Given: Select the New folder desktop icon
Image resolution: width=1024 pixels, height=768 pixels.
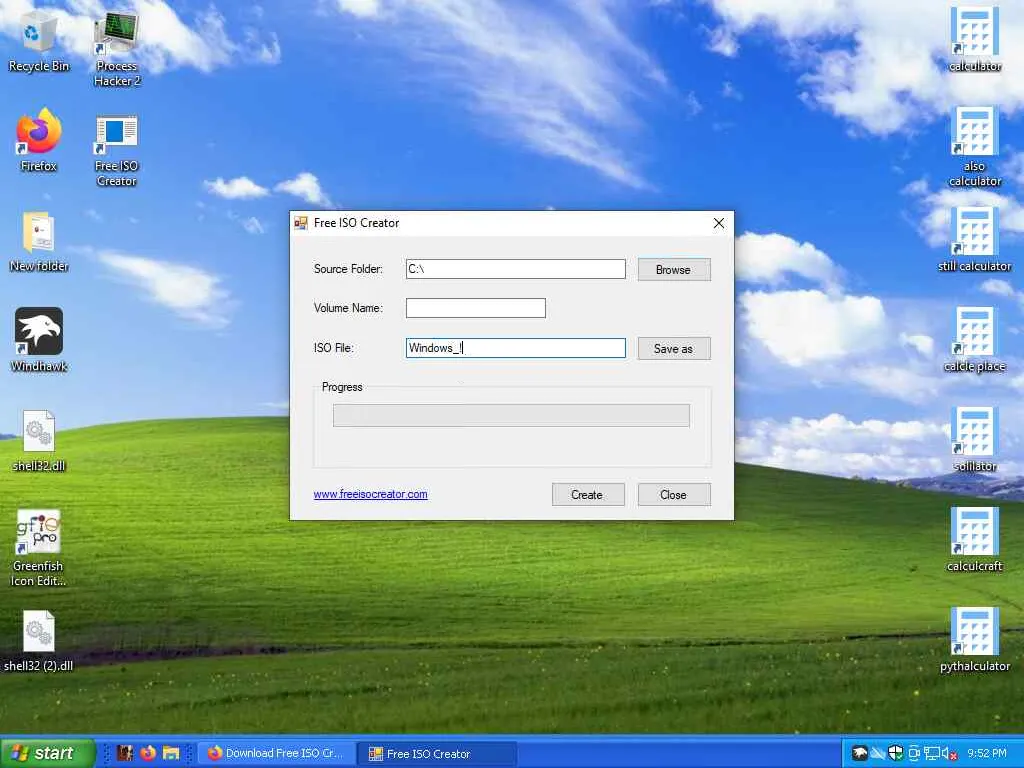Looking at the screenshot, I should pos(39,240).
